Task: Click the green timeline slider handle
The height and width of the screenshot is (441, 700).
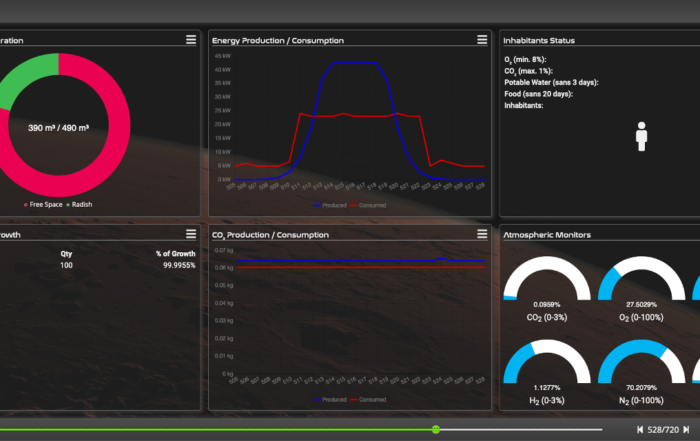Action: (436, 429)
